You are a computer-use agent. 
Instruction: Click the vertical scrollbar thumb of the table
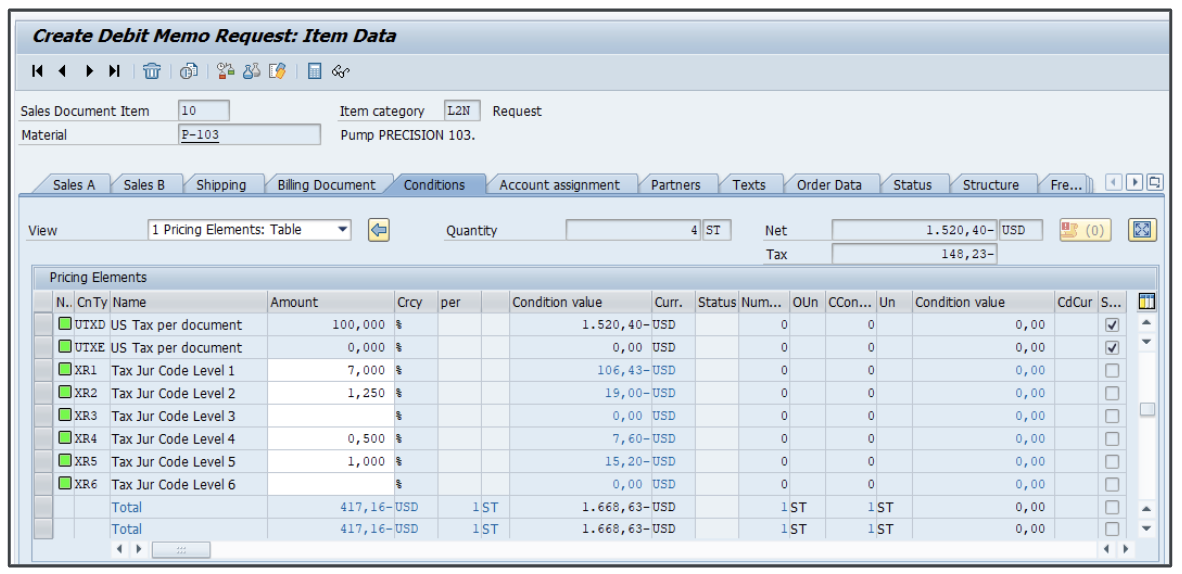1147,409
